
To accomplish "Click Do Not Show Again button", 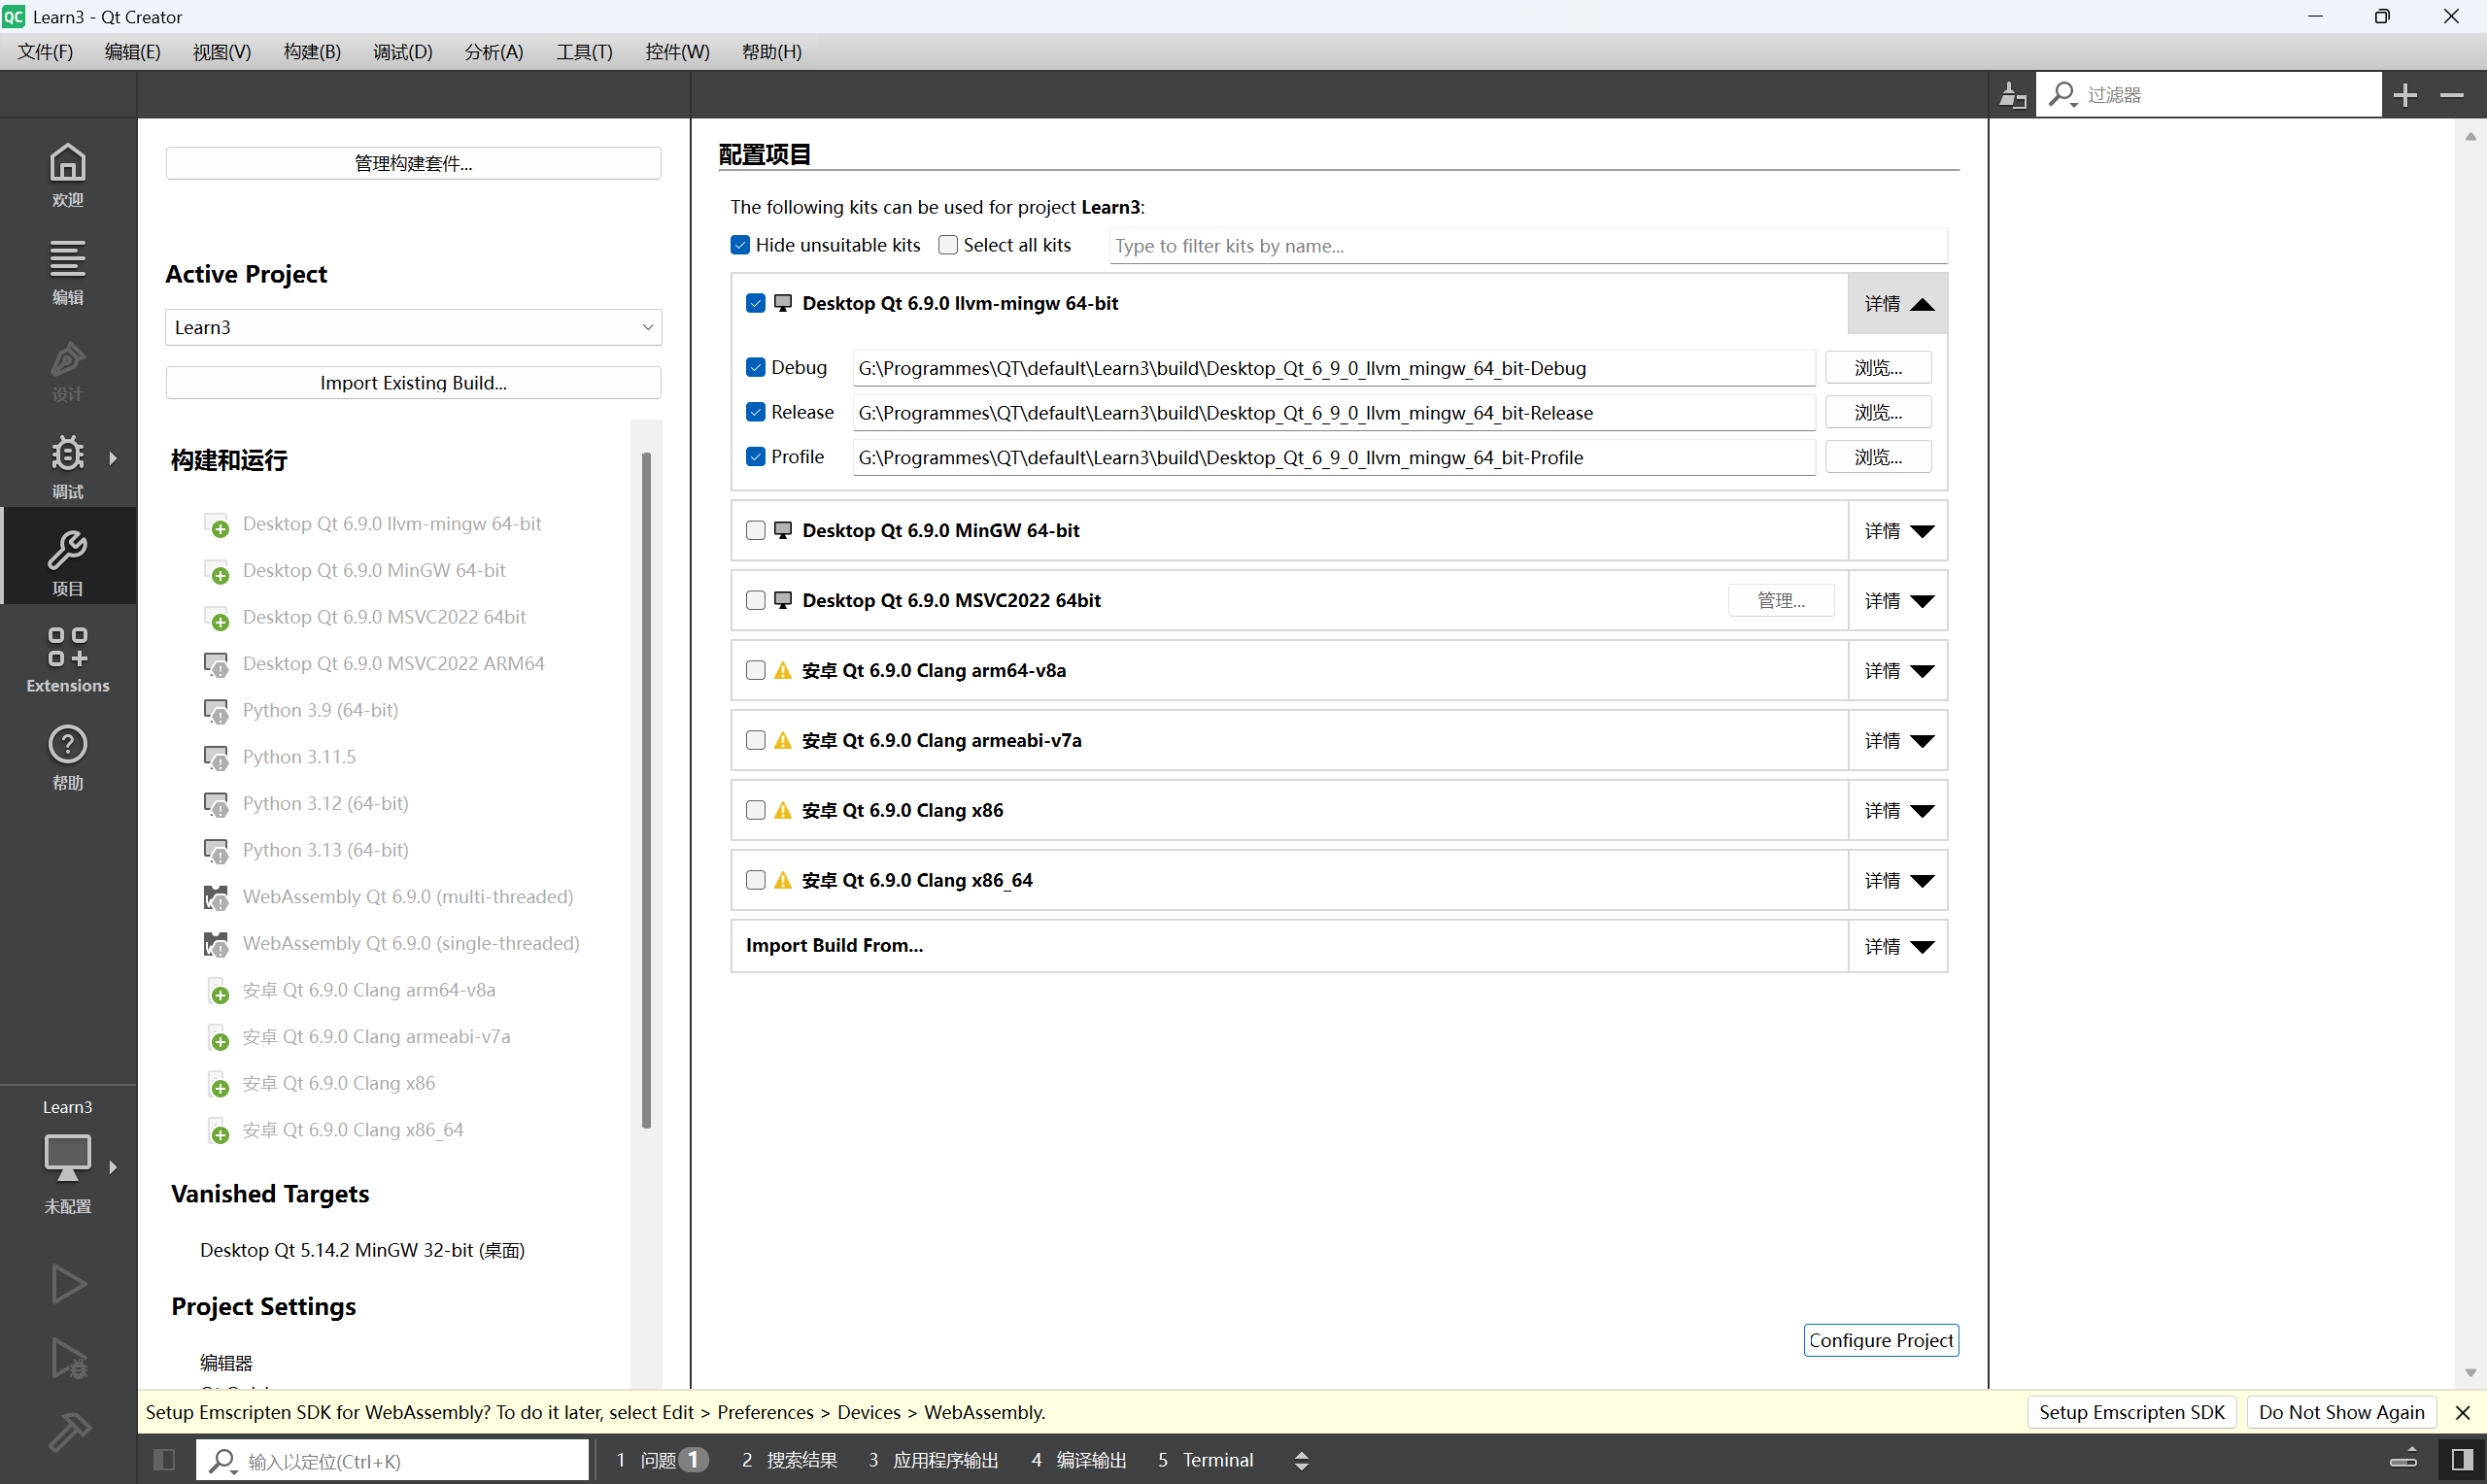I will (2341, 1412).
